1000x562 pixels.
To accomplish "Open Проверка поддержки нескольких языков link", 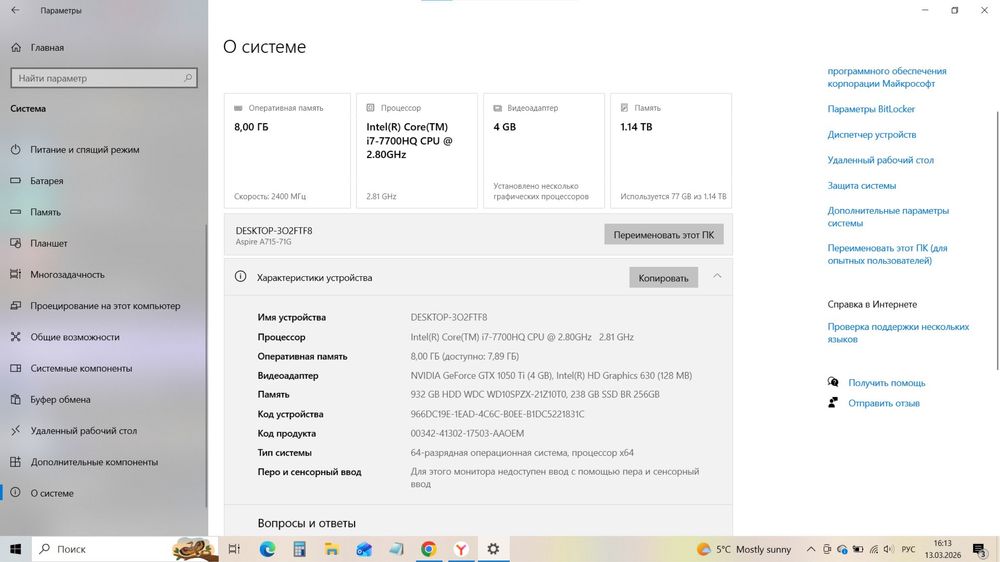I will 898,333.
